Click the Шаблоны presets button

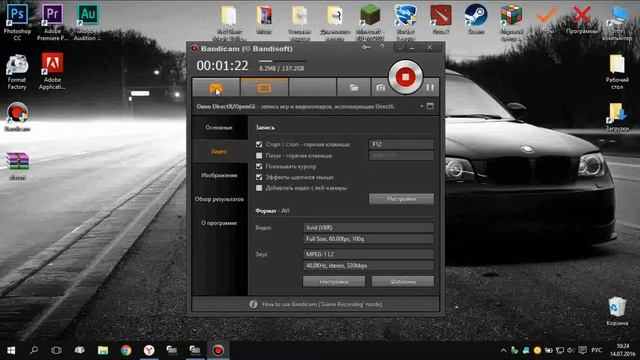[x=403, y=281]
